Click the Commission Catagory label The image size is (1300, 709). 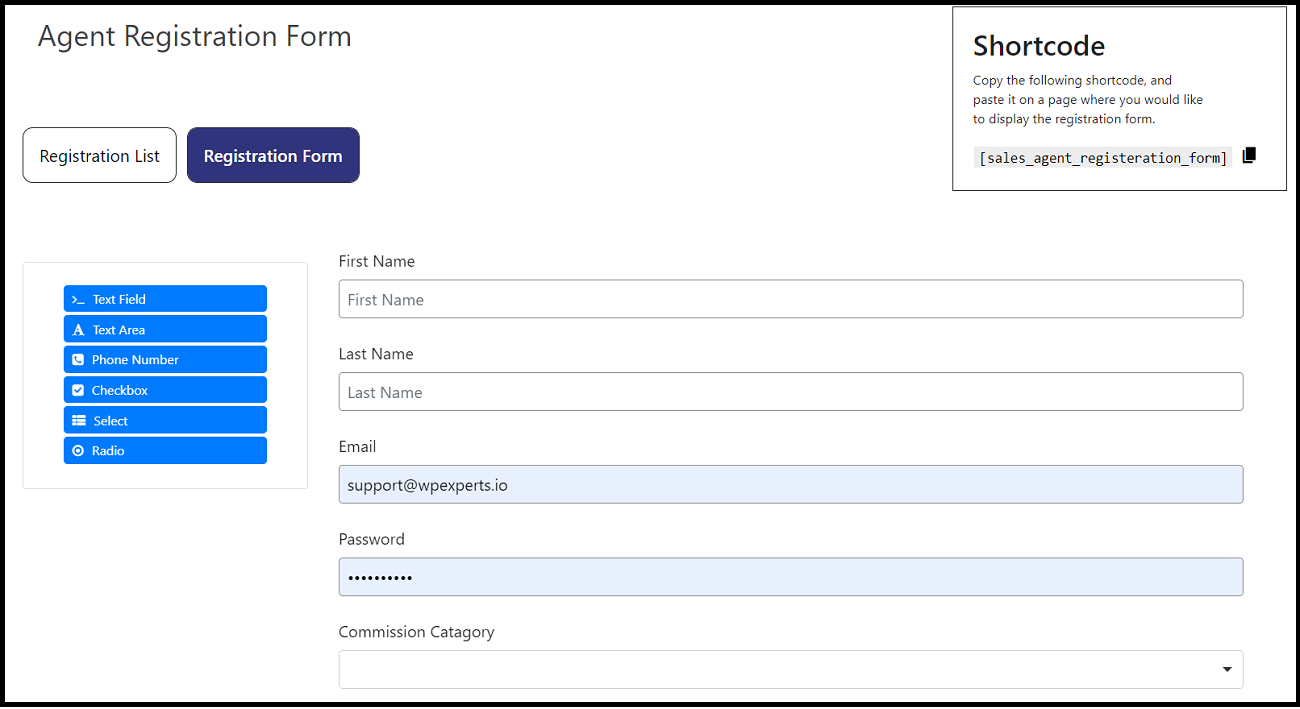[417, 632]
